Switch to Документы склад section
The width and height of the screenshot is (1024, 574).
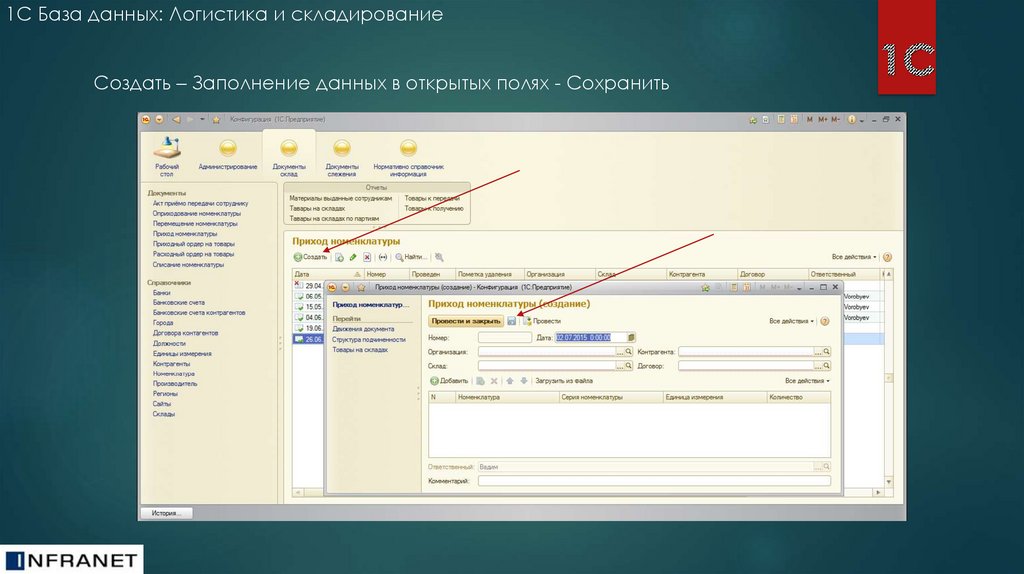[289, 157]
